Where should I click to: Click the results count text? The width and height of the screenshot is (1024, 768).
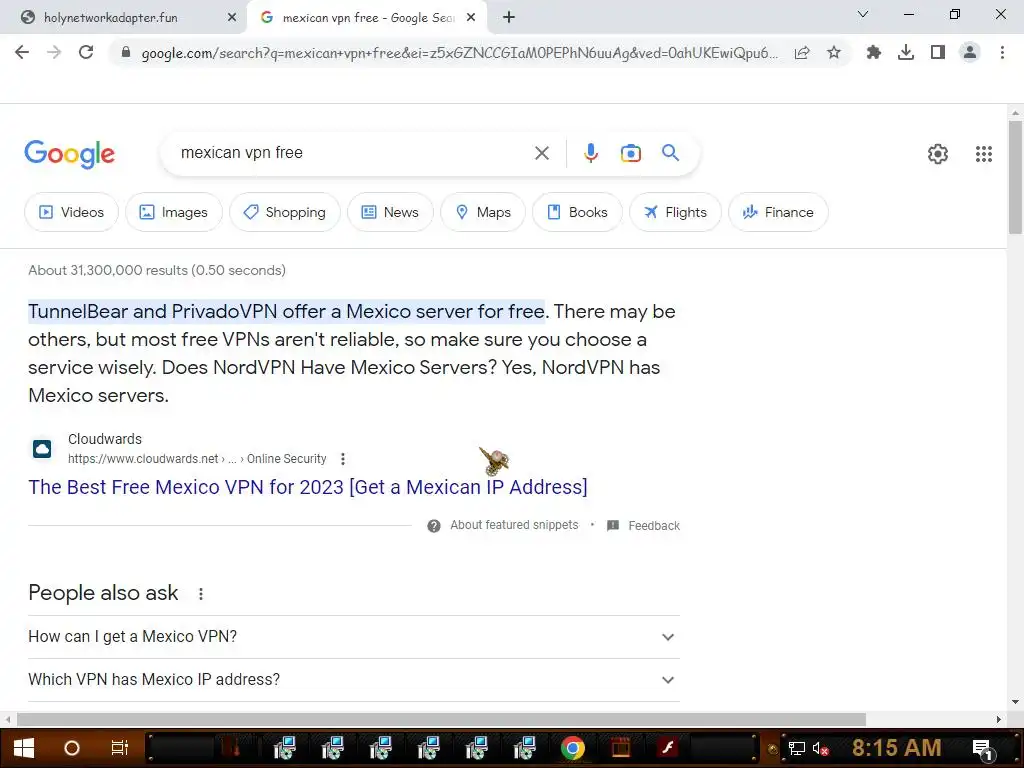[x=157, y=270]
